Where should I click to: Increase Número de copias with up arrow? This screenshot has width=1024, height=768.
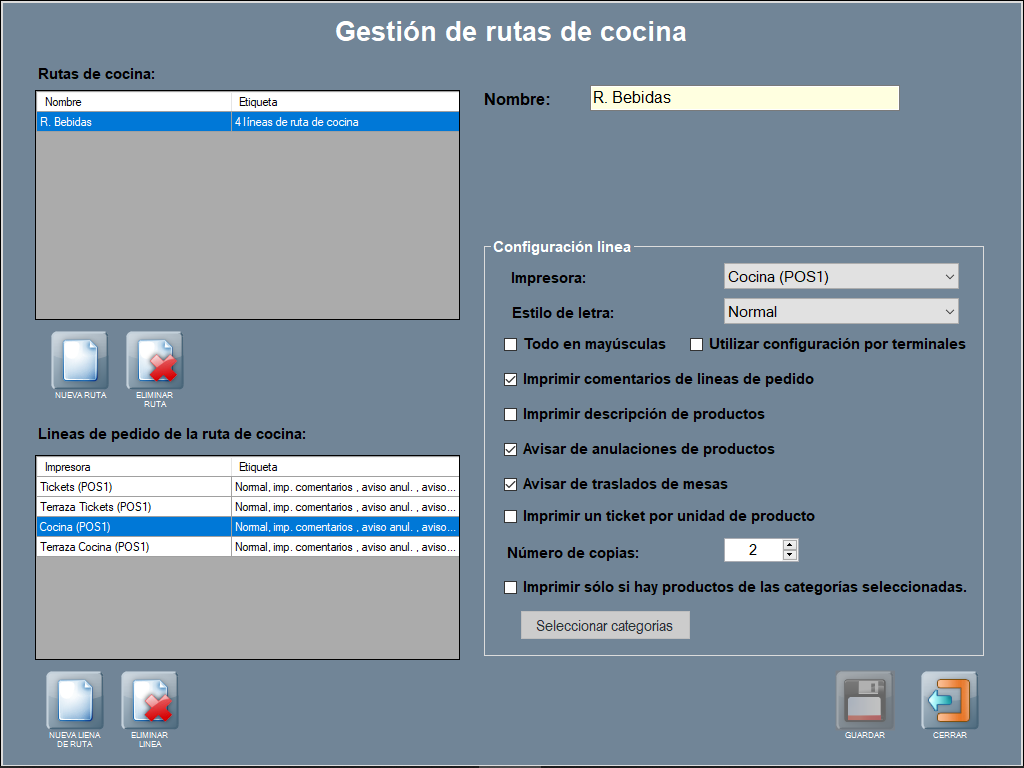pyautogui.click(x=790, y=545)
